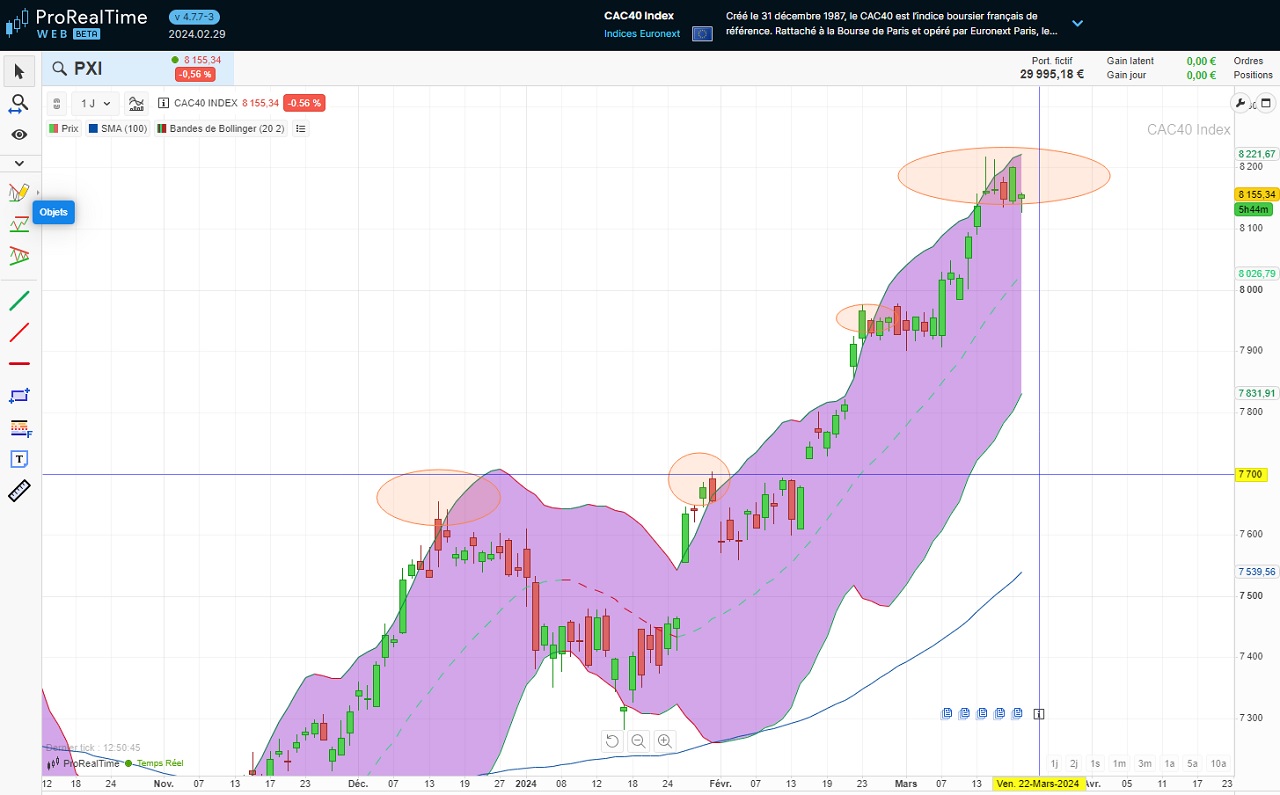This screenshot has height=795, width=1280.
Task: Open the 1 J timeframe dropdown
Action: coord(95,103)
